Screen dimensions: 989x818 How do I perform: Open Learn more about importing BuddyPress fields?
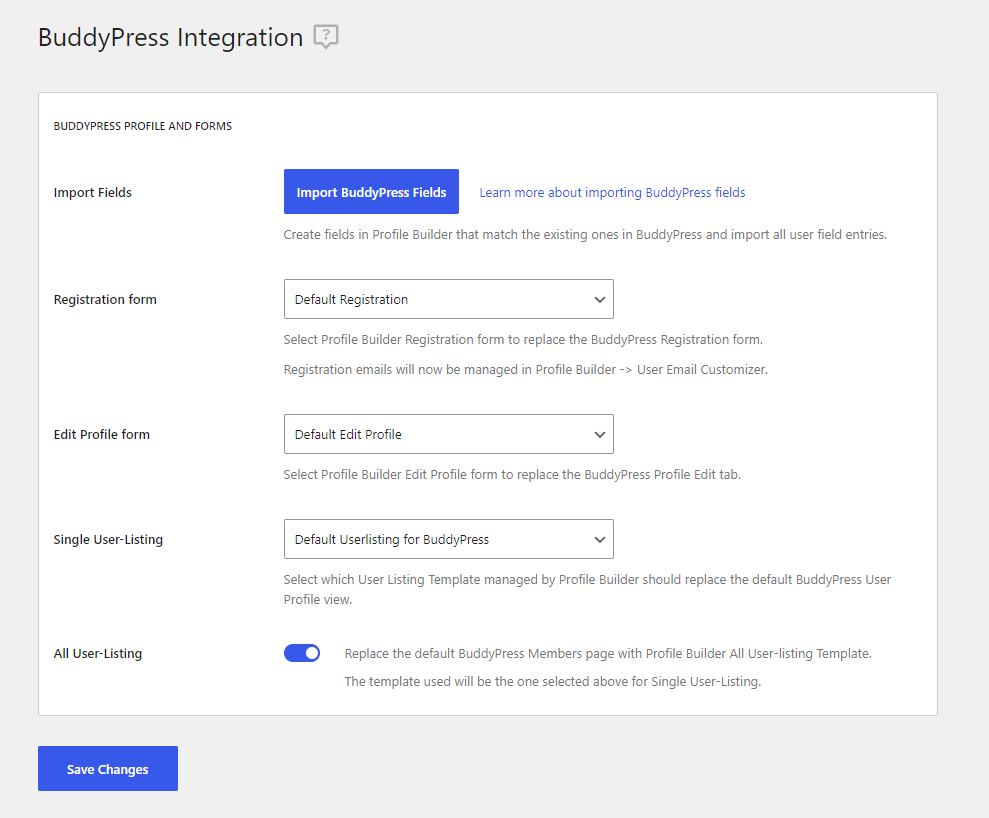(612, 192)
